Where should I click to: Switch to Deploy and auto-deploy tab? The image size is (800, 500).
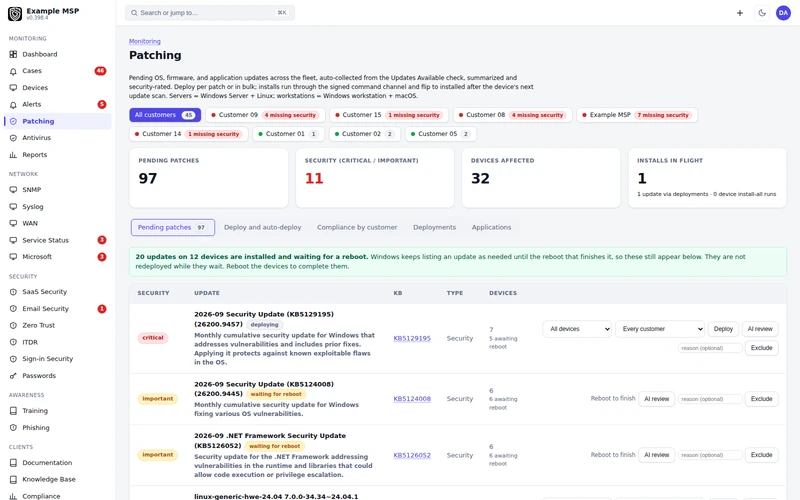(262, 228)
